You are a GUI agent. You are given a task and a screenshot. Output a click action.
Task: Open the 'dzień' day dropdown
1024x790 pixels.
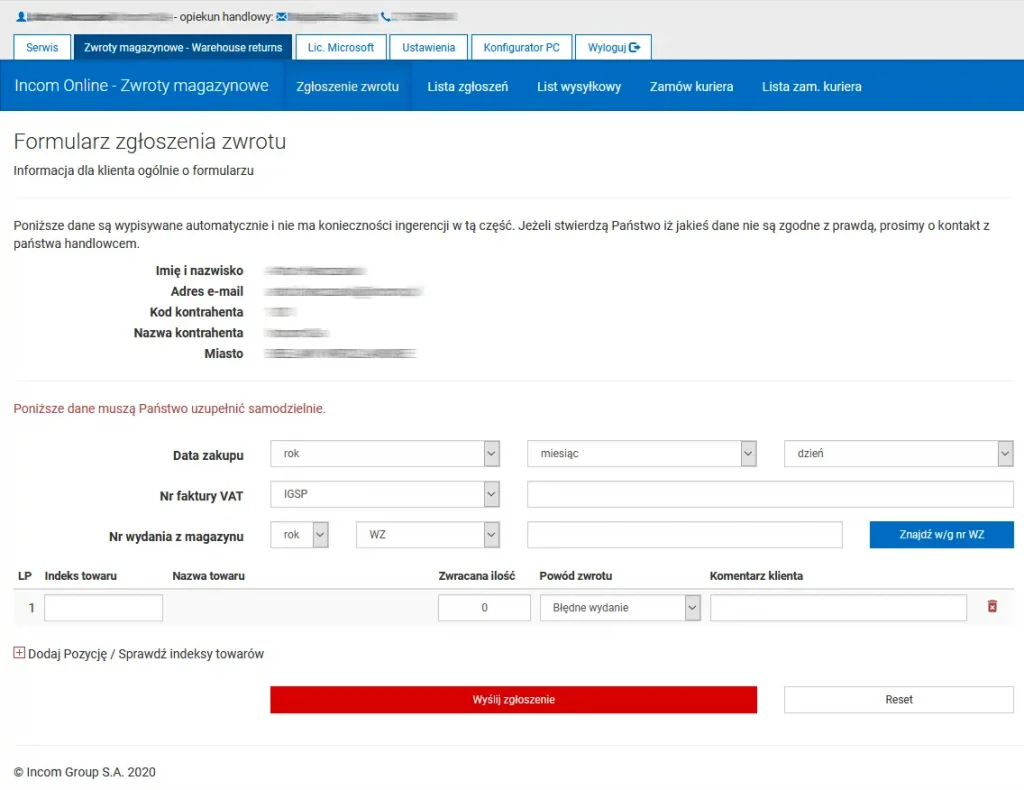[898, 454]
